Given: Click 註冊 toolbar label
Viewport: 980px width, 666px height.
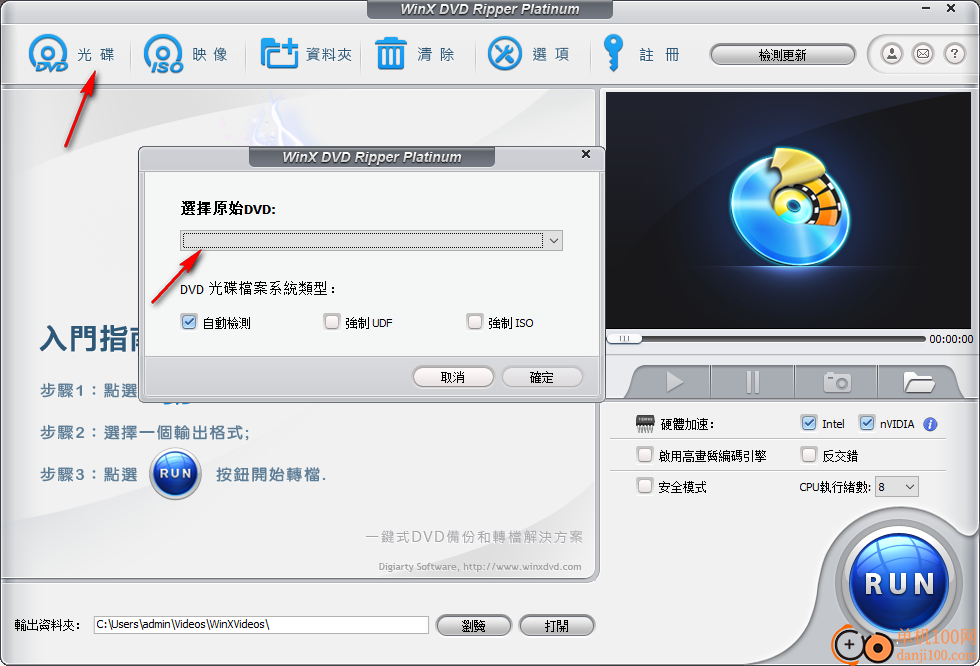Looking at the screenshot, I should (659, 55).
